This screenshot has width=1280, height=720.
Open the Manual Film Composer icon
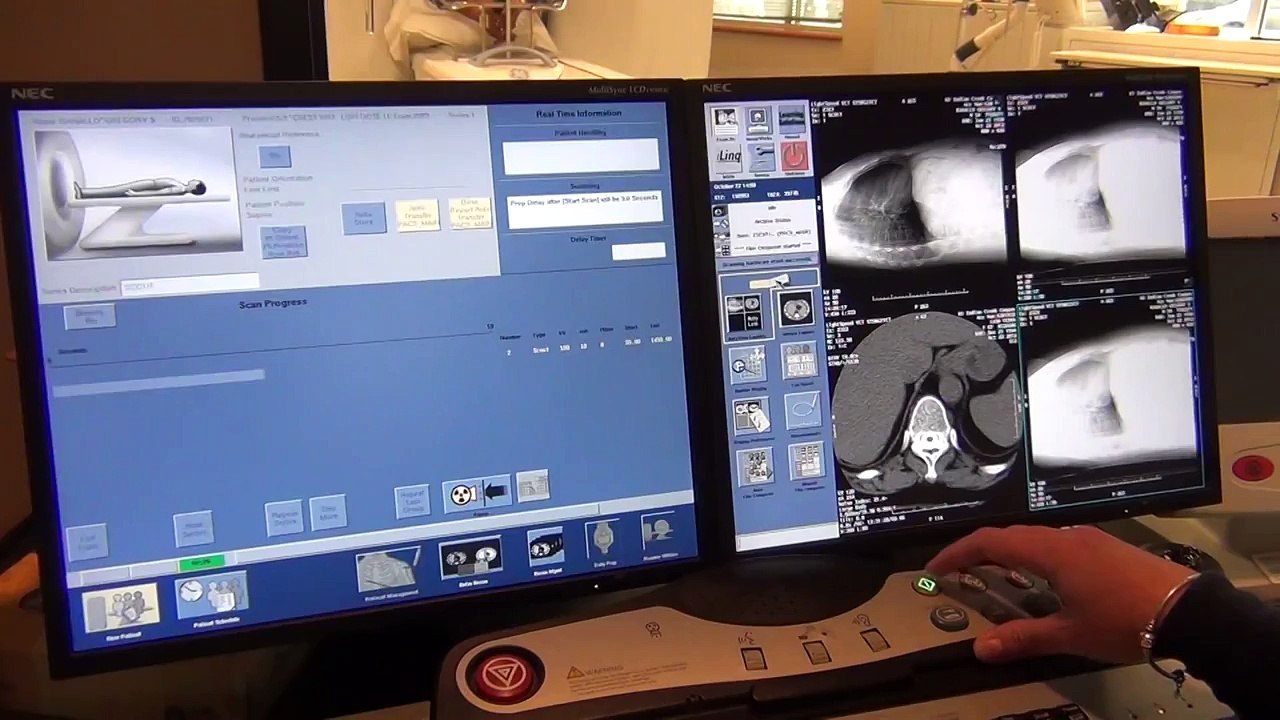805,460
